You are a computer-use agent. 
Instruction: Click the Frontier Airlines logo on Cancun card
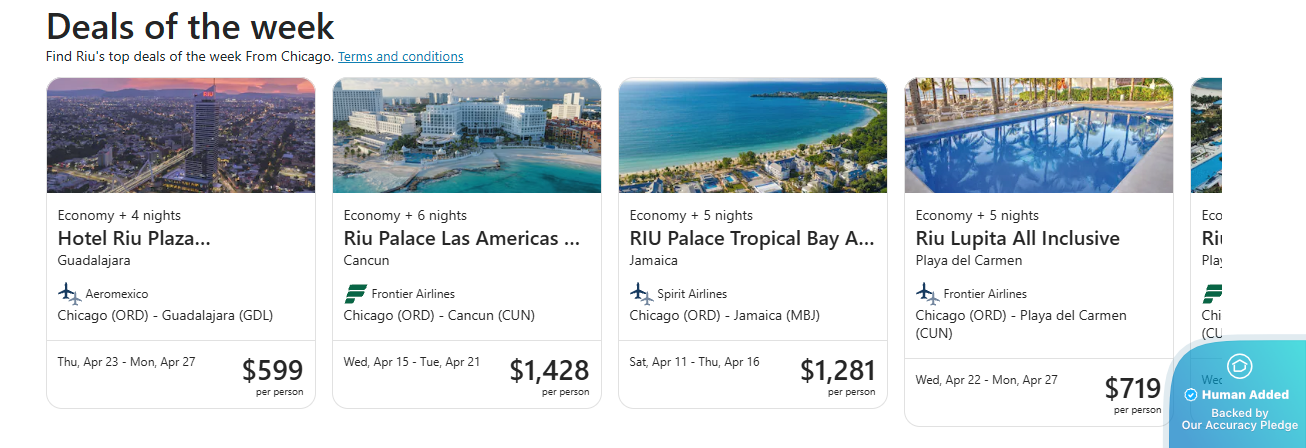pyautogui.click(x=355, y=294)
